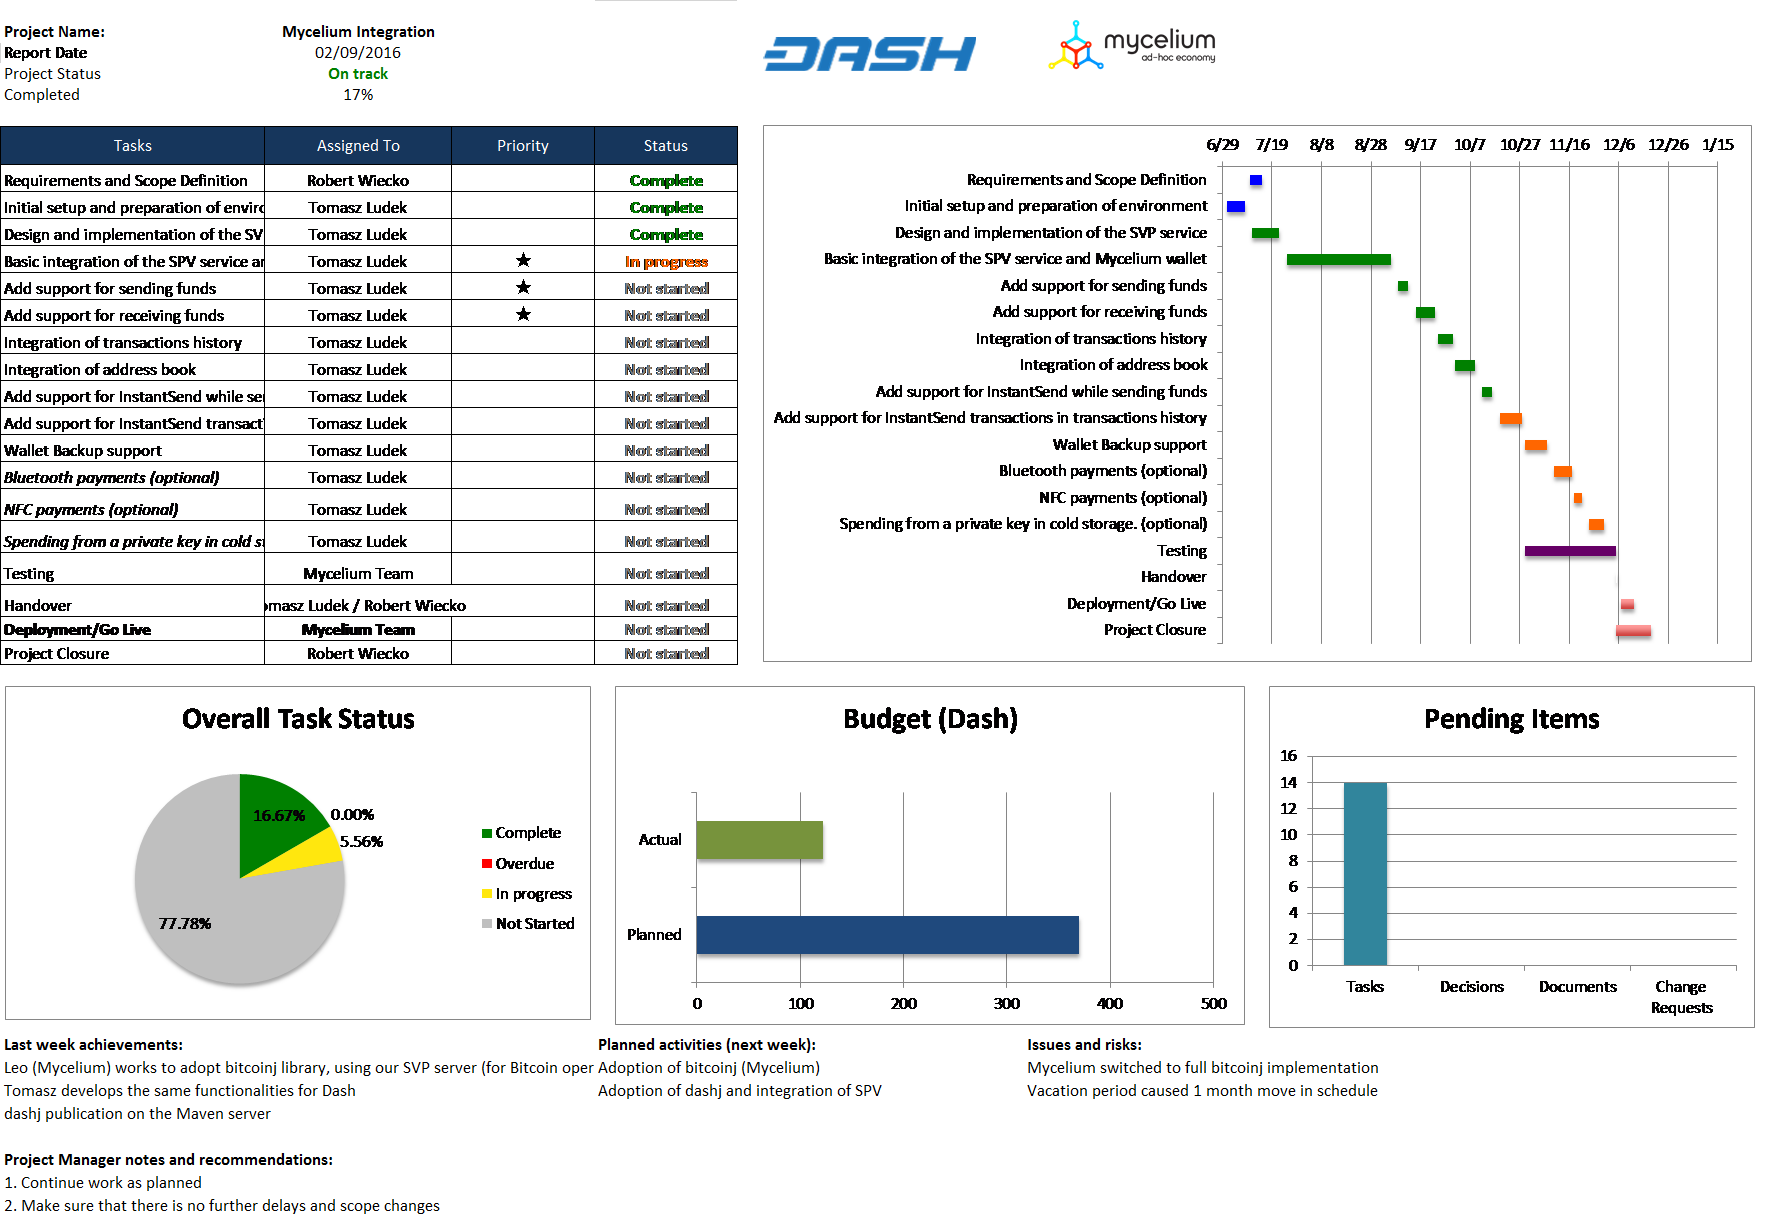Click the 'Decisions' axis label
The image size is (1782, 1218).
tap(1471, 987)
